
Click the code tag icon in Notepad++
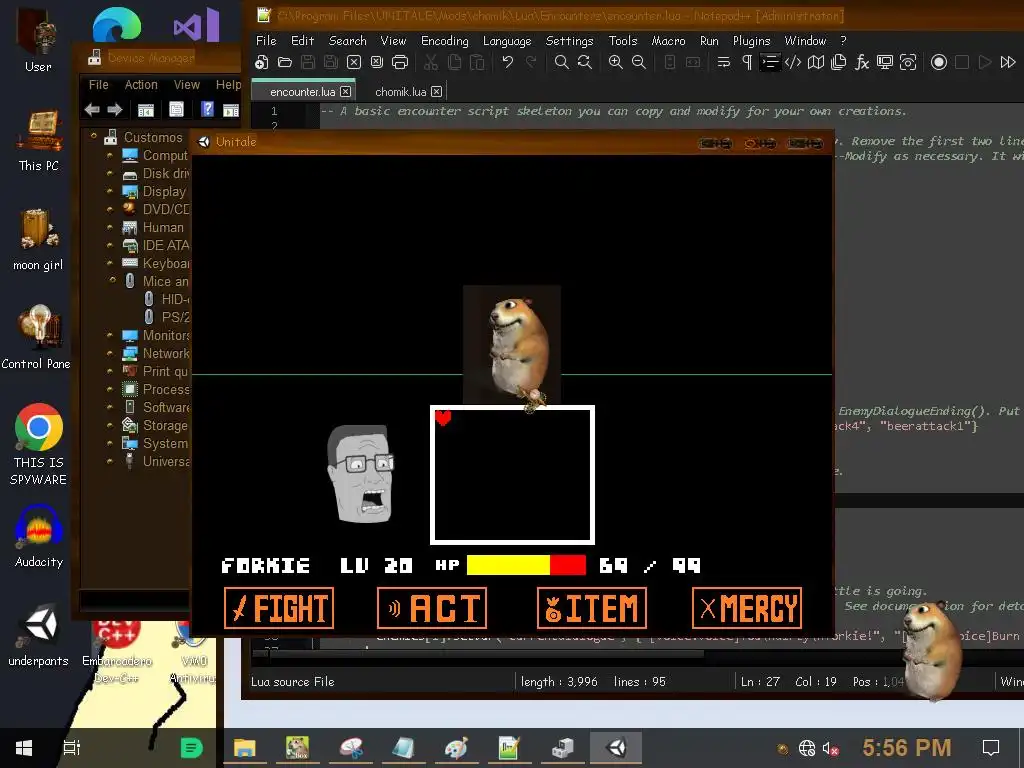tap(793, 62)
